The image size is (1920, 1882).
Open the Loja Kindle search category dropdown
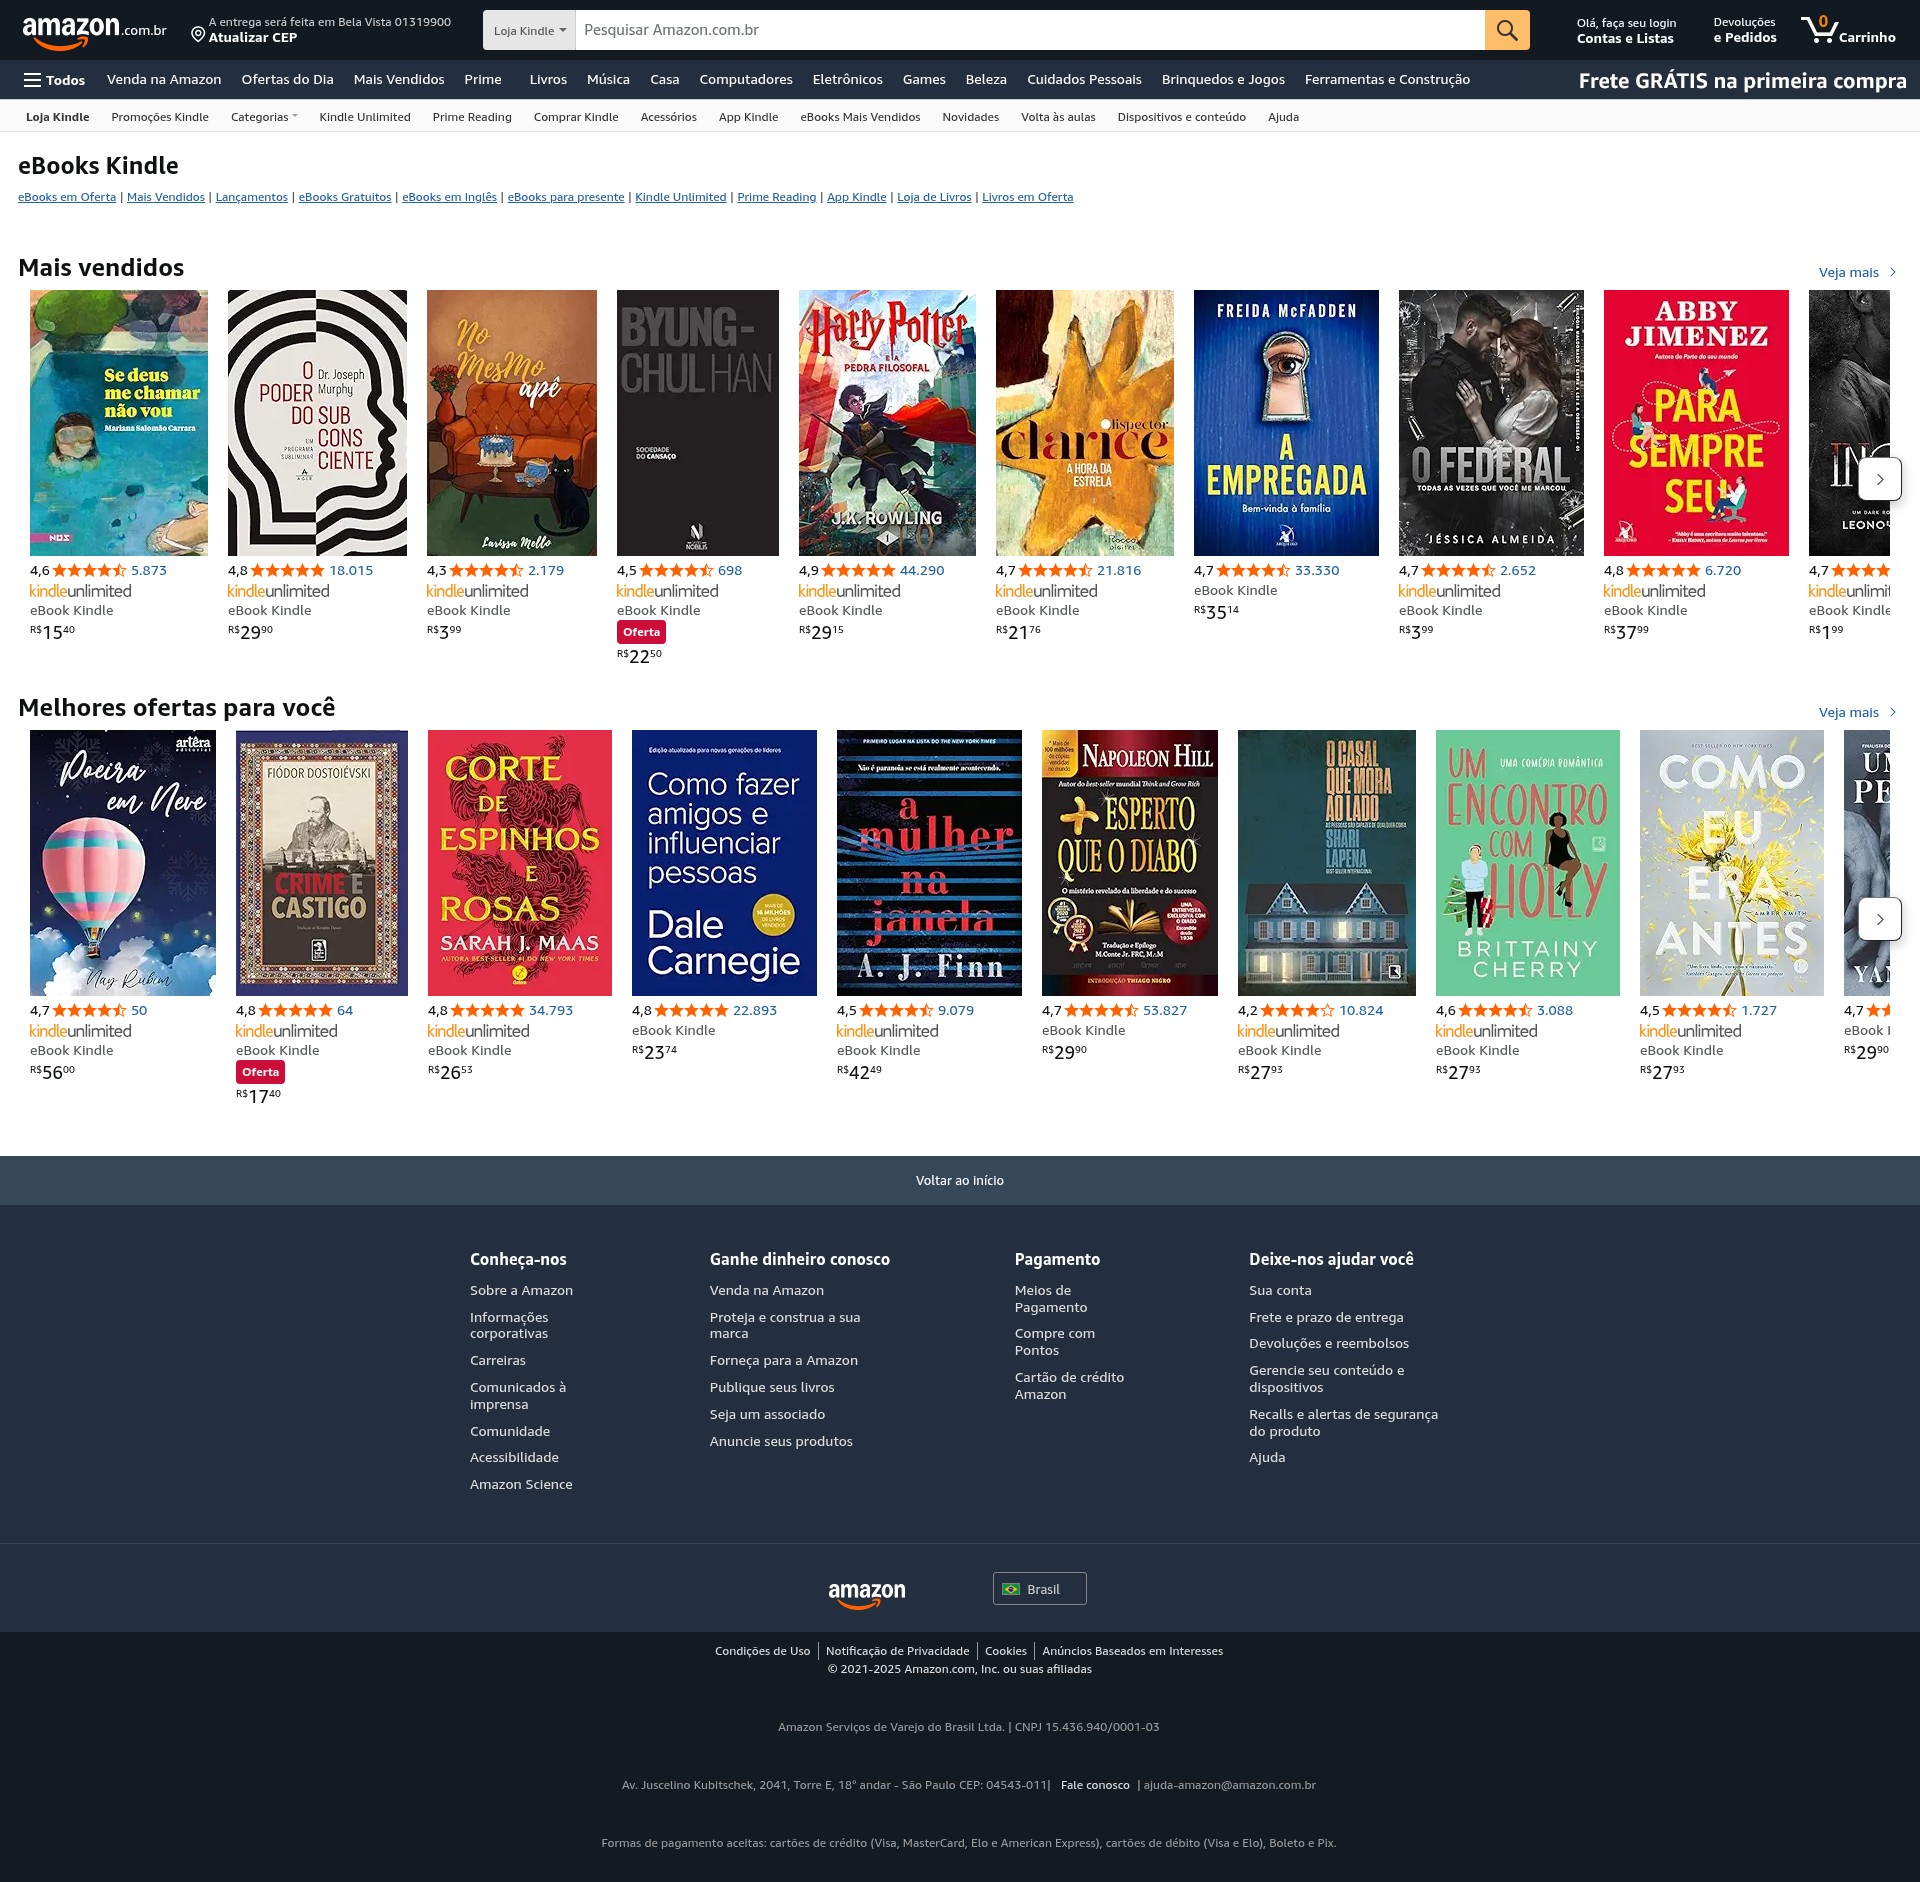[x=529, y=30]
